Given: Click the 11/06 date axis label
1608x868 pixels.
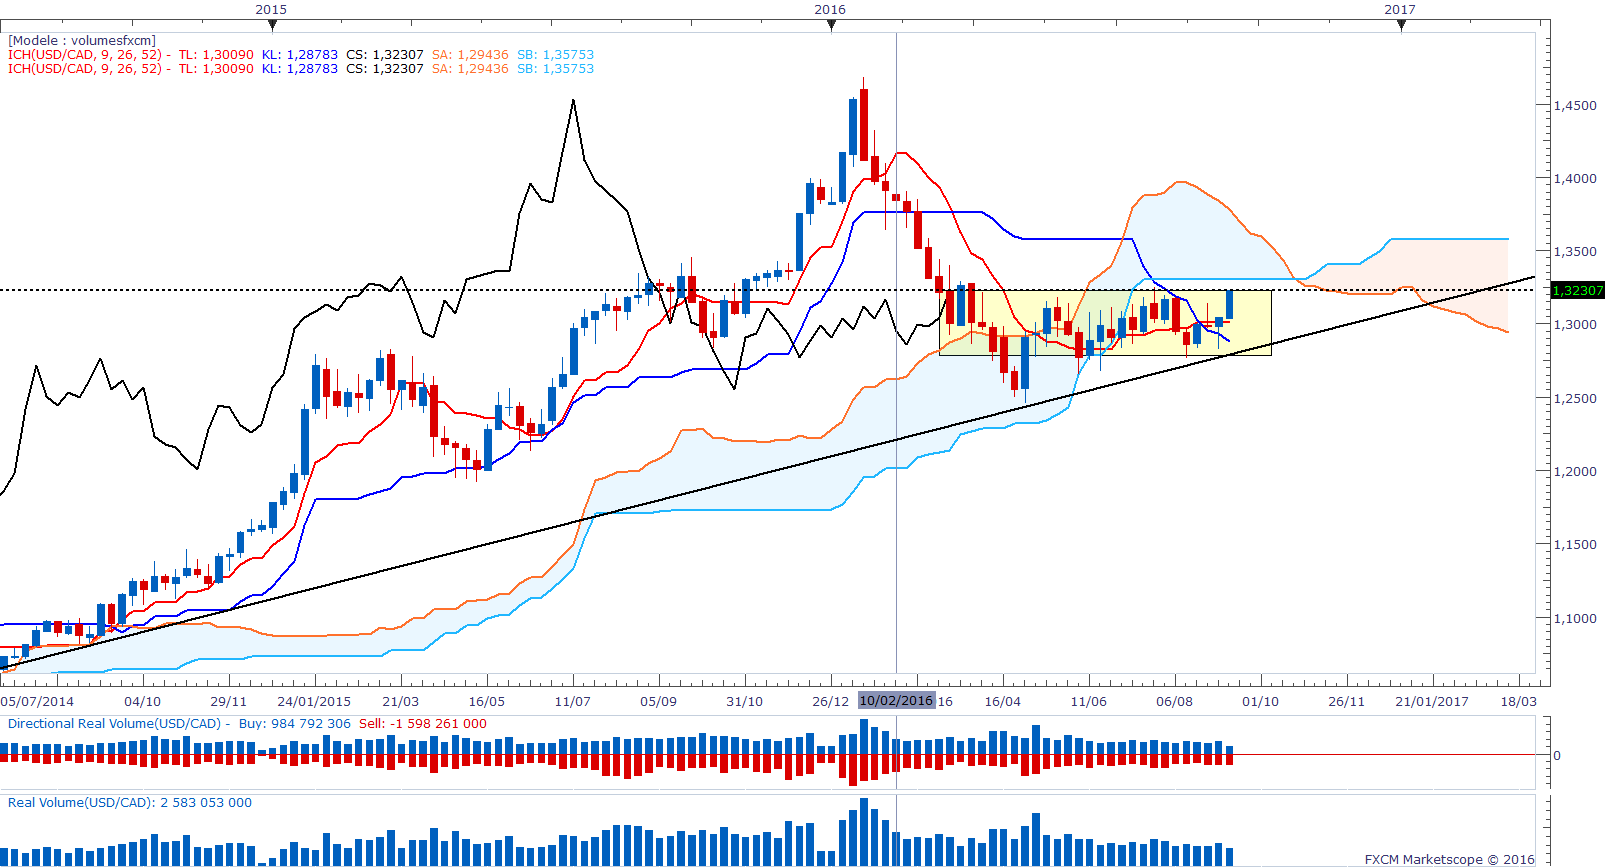Looking at the screenshot, I should pos(1088,702).
